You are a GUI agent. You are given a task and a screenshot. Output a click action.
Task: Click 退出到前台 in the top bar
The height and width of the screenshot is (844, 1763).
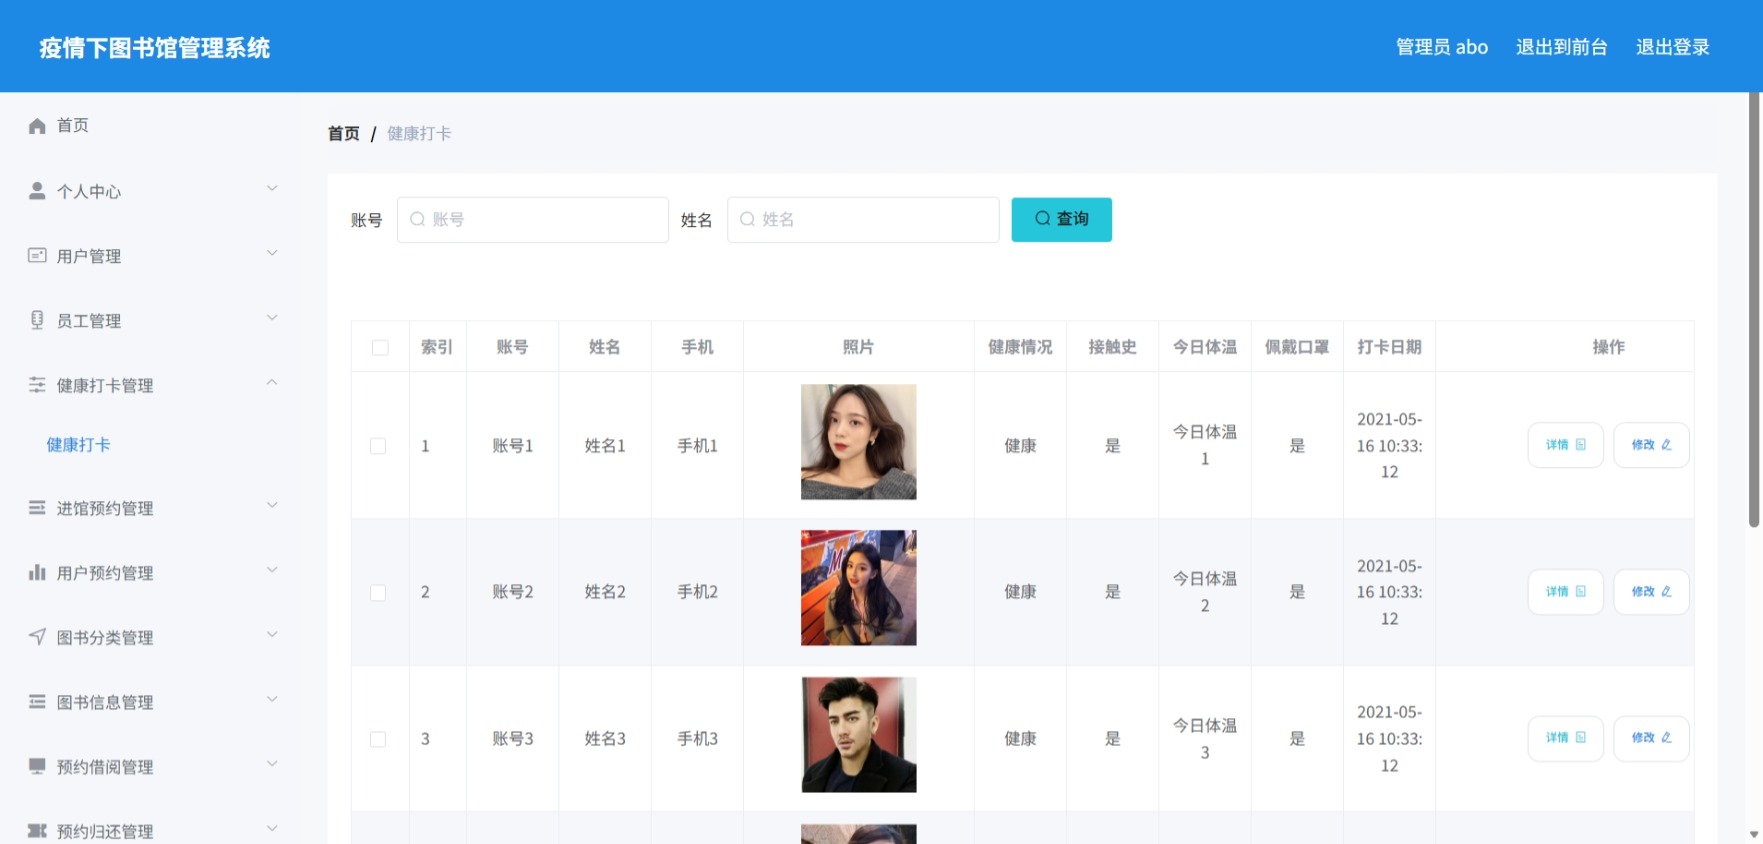(1562, 47)
